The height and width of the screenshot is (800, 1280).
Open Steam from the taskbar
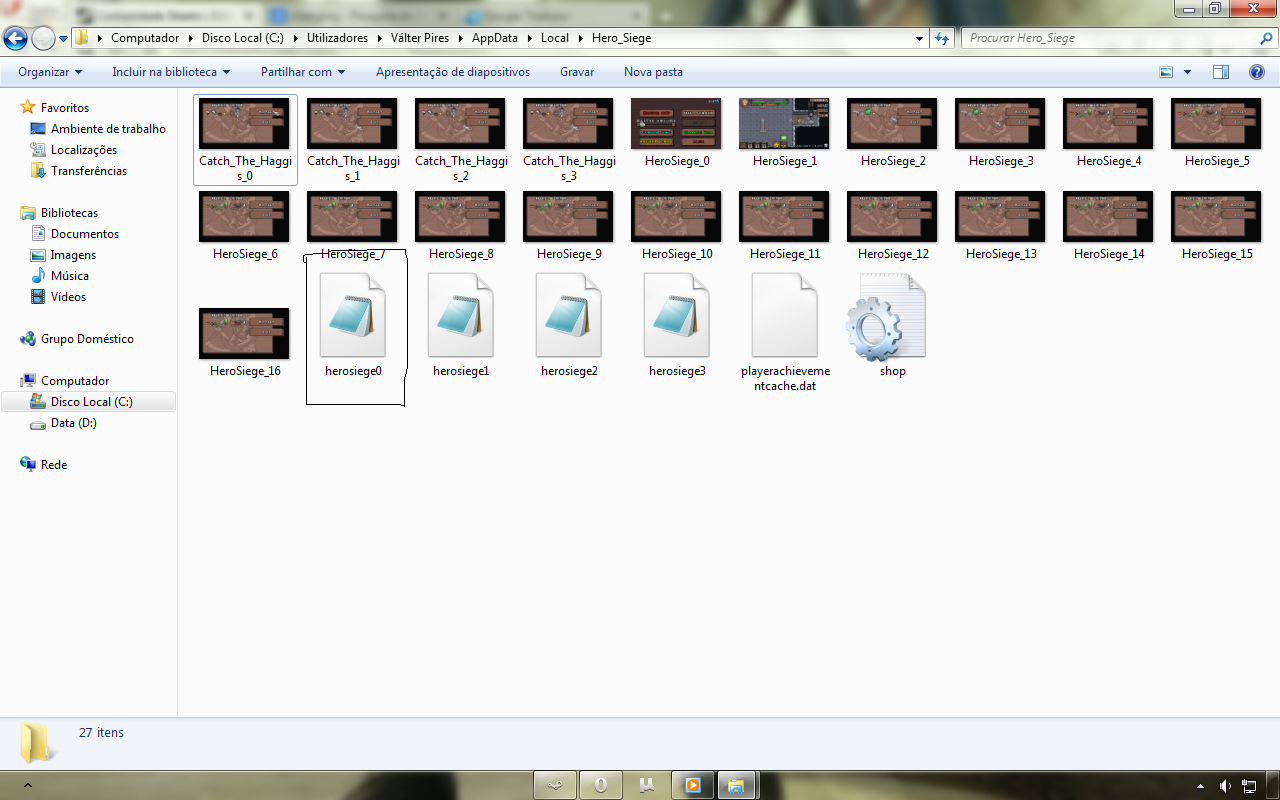tap(556, 785)
